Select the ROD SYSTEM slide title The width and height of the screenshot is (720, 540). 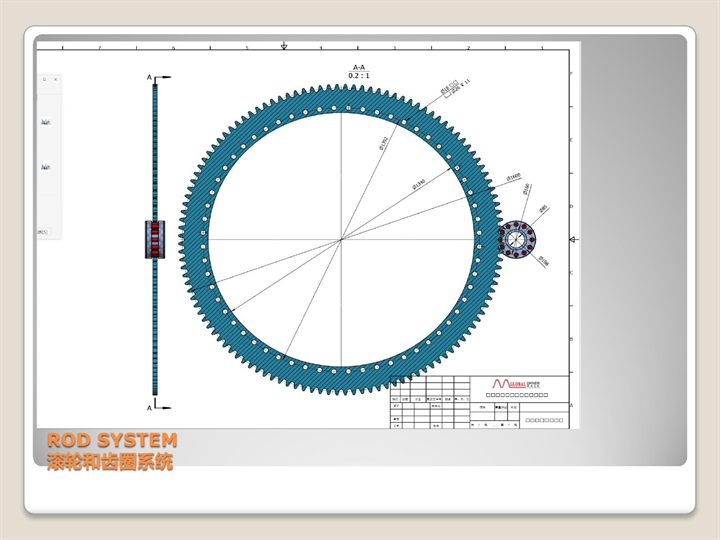coord(112,440)
